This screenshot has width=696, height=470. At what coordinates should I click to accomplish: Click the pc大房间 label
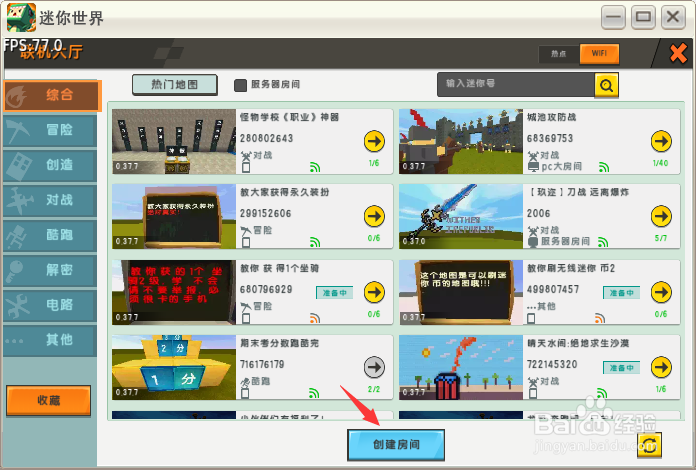click(562, 167)
